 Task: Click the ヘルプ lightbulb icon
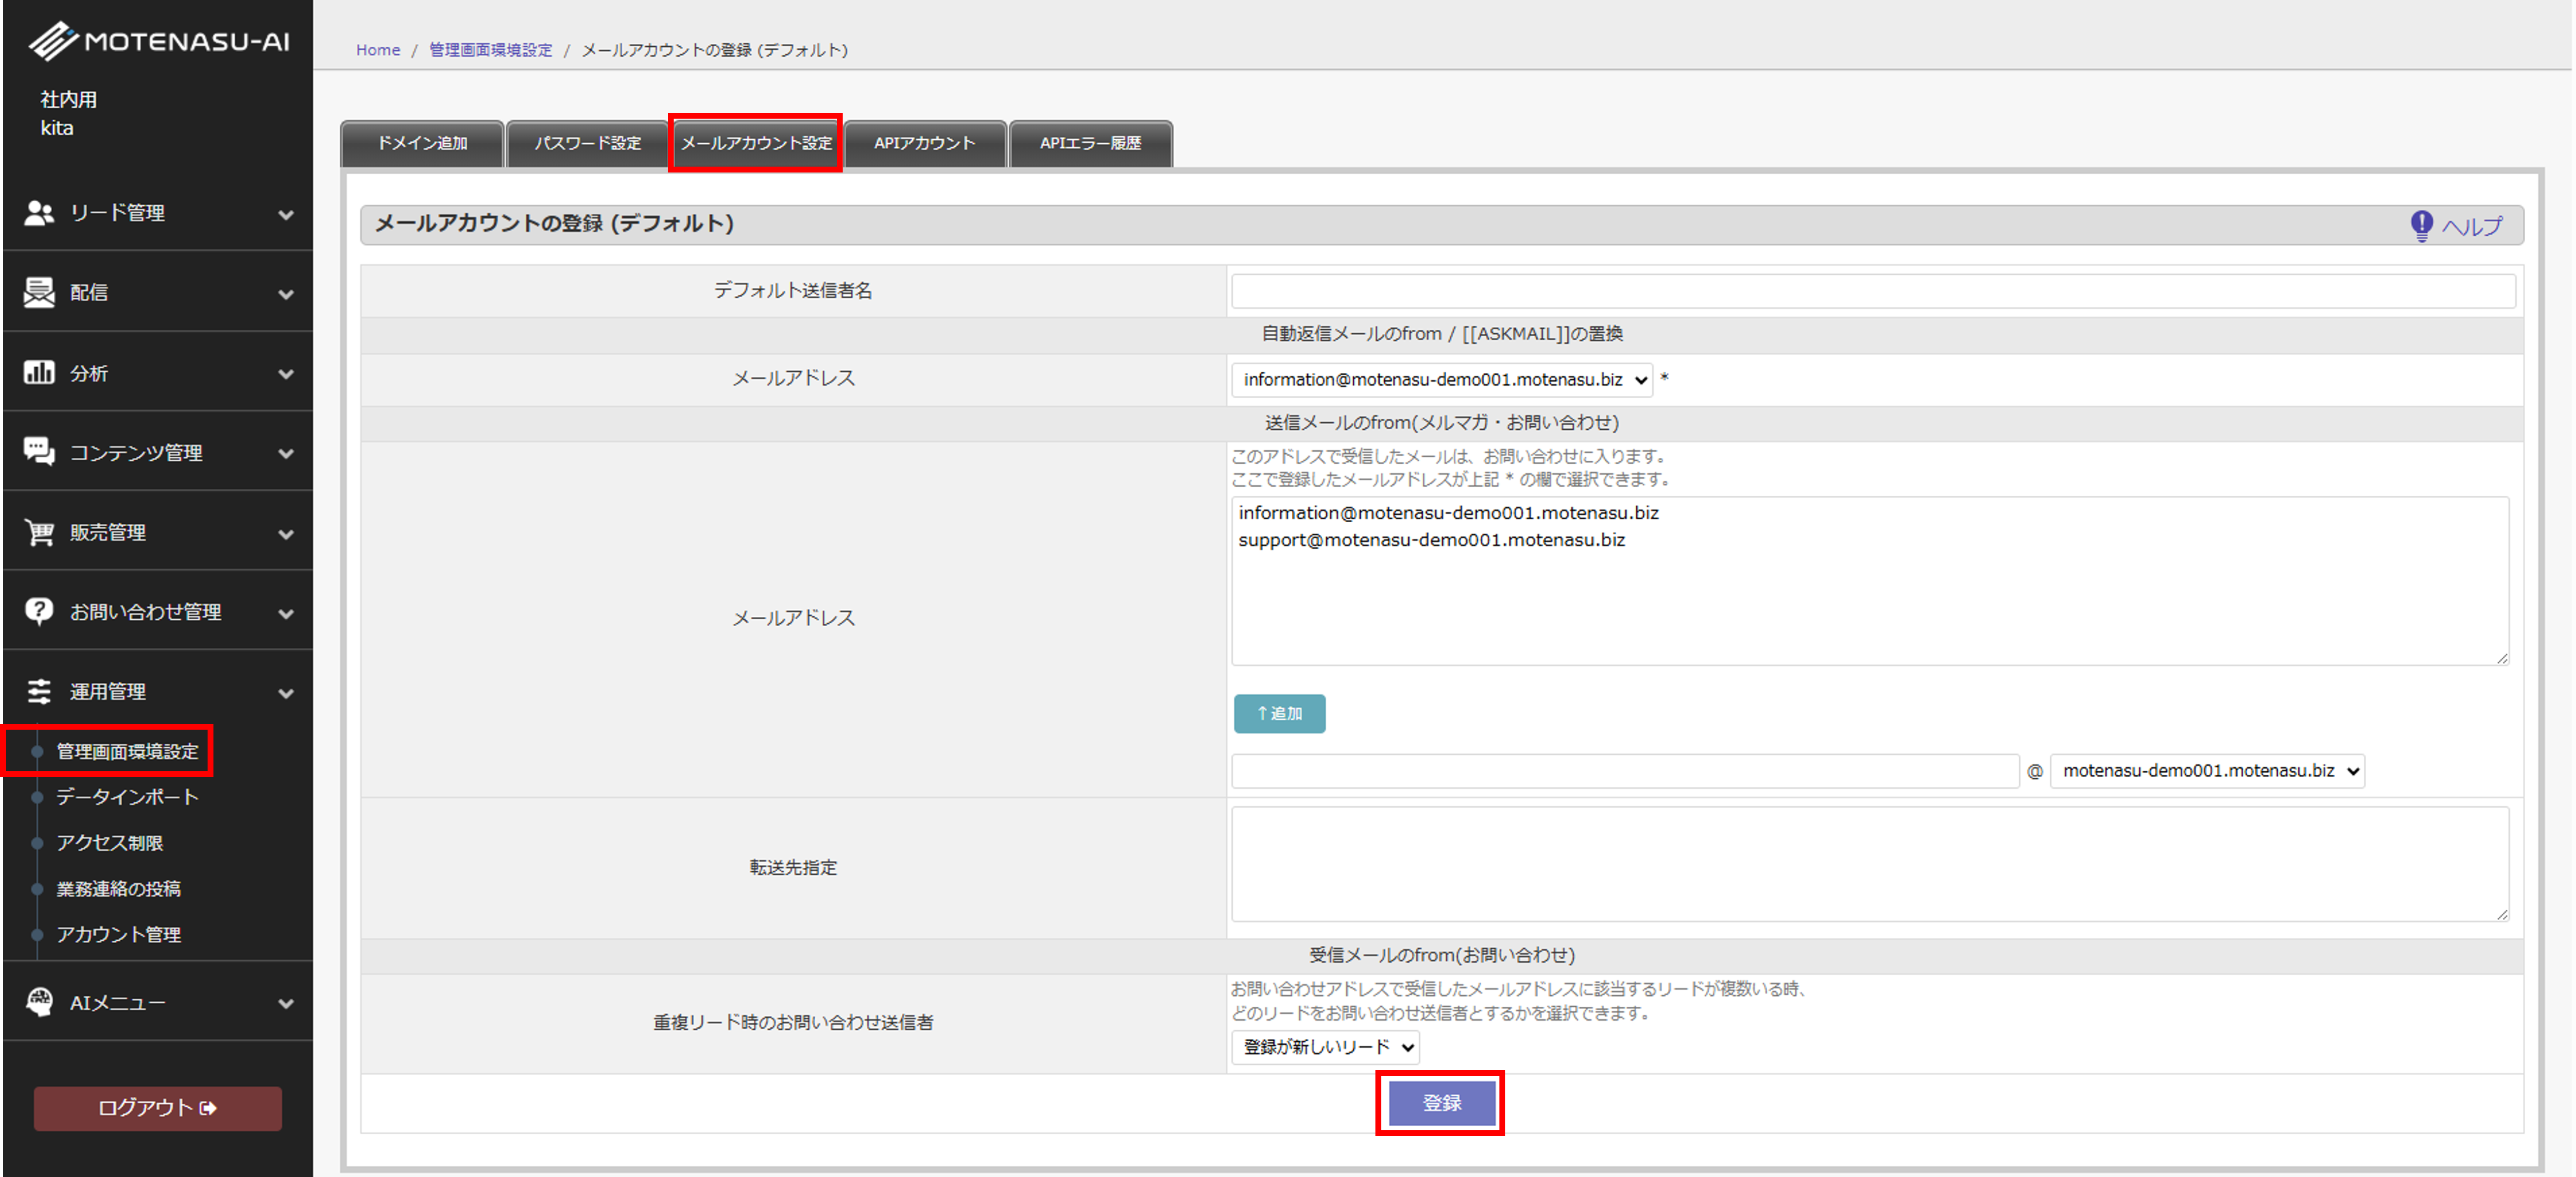click(x=2421, y=226)
